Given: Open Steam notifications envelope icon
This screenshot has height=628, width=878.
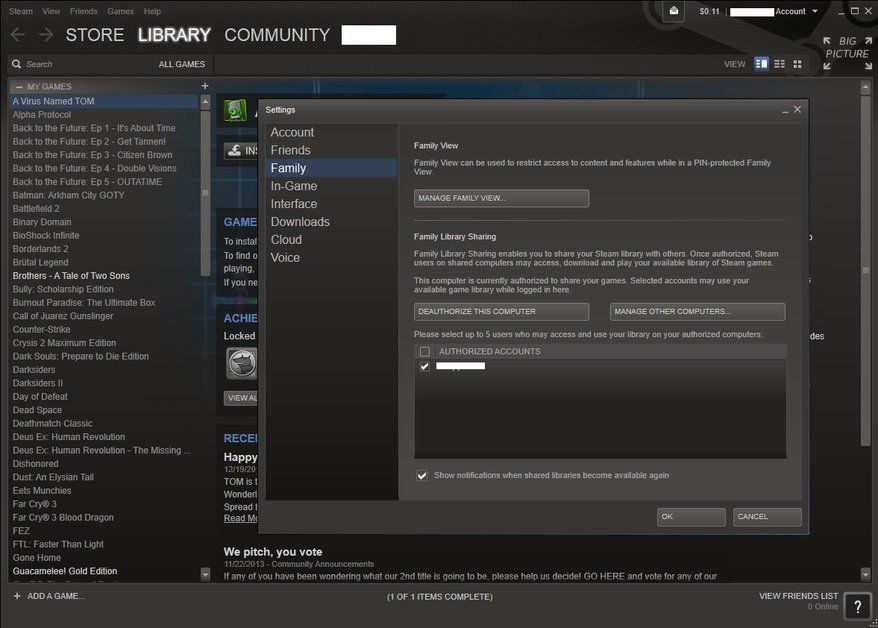Looking at the screenshot, I should [671, 11].
